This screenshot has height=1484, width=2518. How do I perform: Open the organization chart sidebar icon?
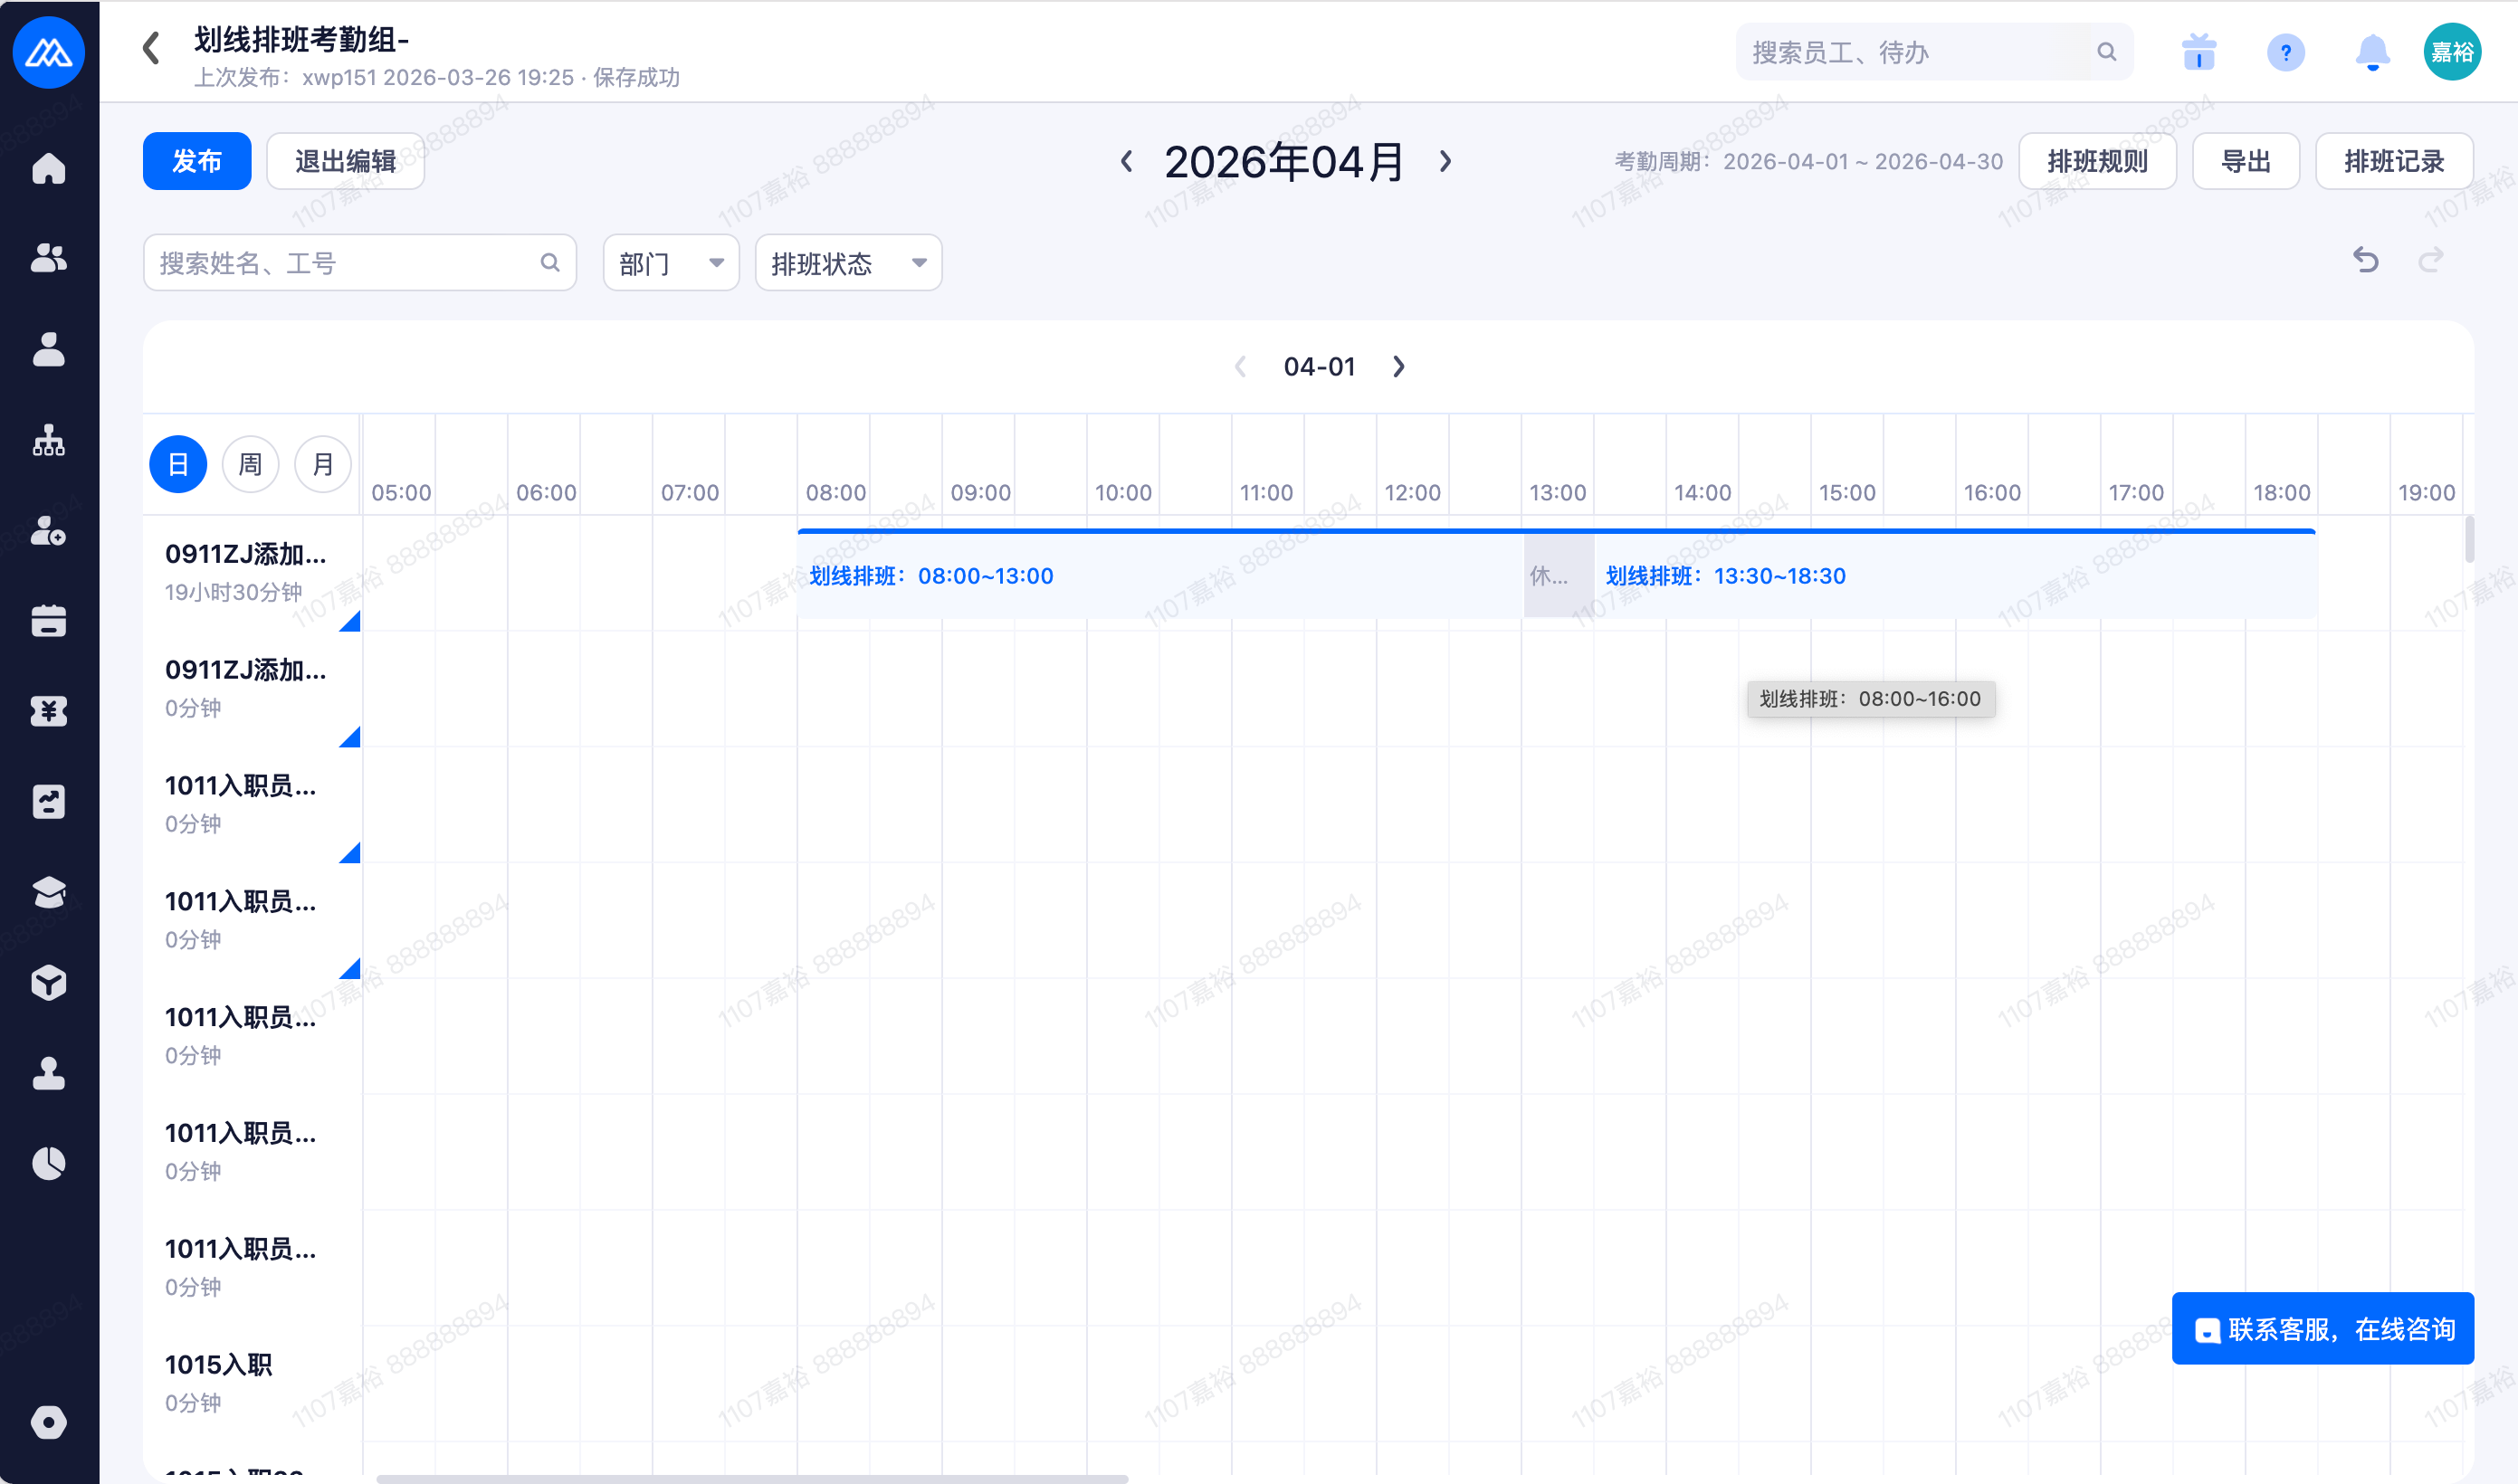[x=48, y=440]
